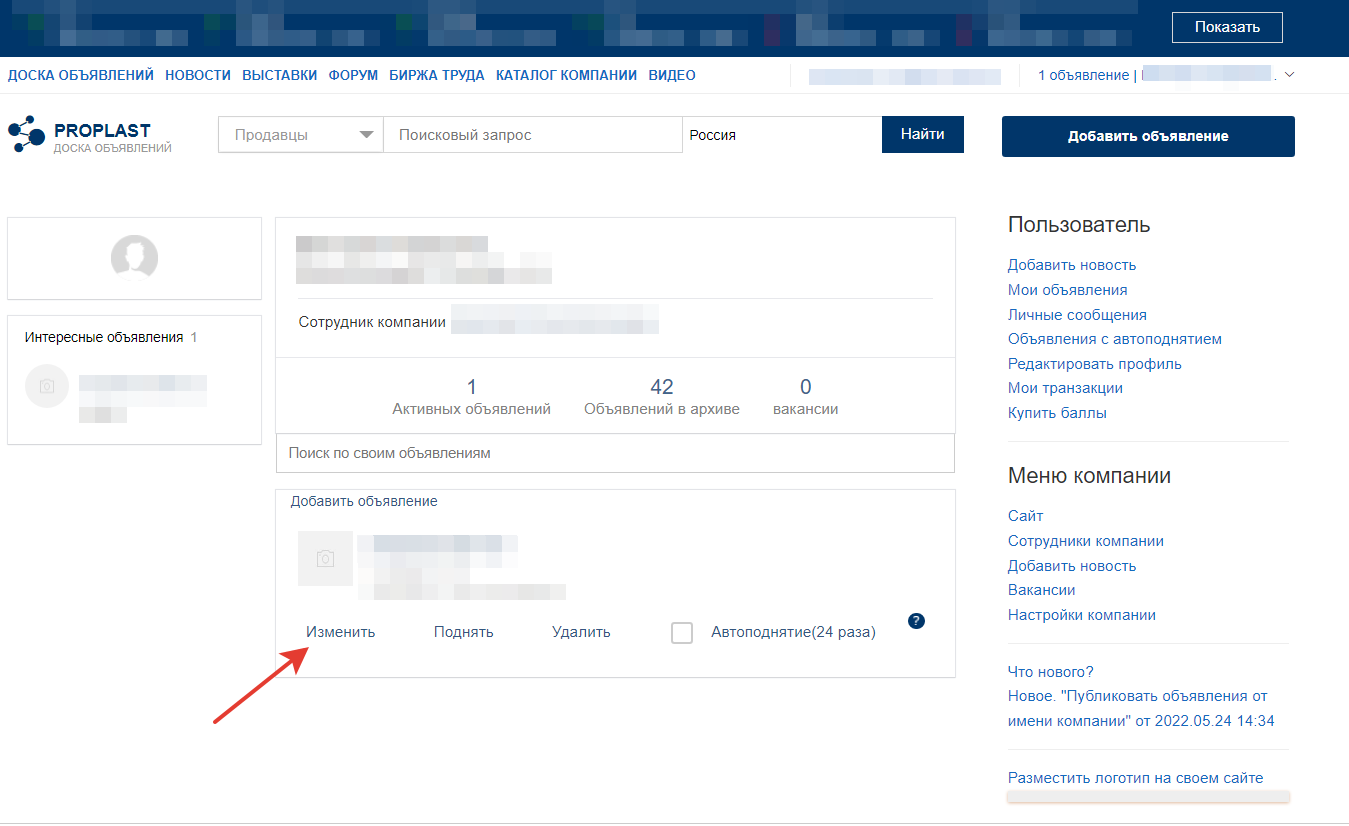Expand the account menu chevron

click(x=1289, y=75)
